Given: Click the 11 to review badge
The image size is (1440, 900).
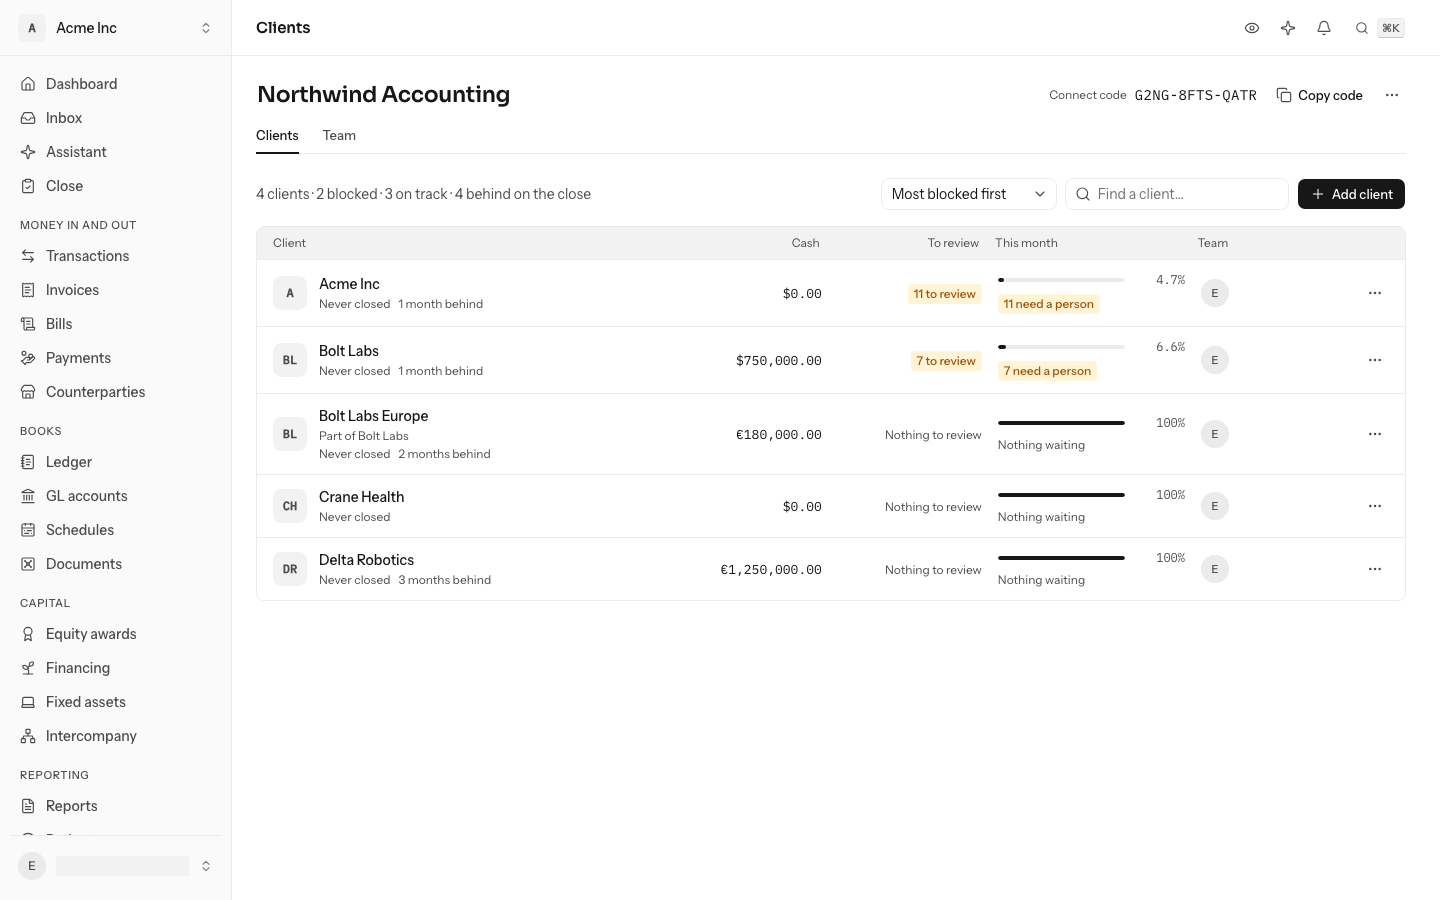Looking at the screenshot, I should 944,294.
